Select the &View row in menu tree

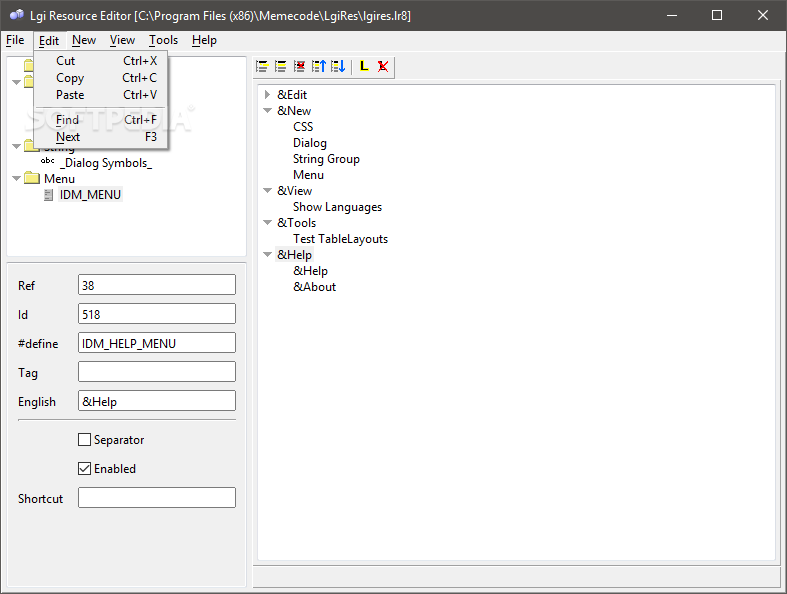pos(295,191)
